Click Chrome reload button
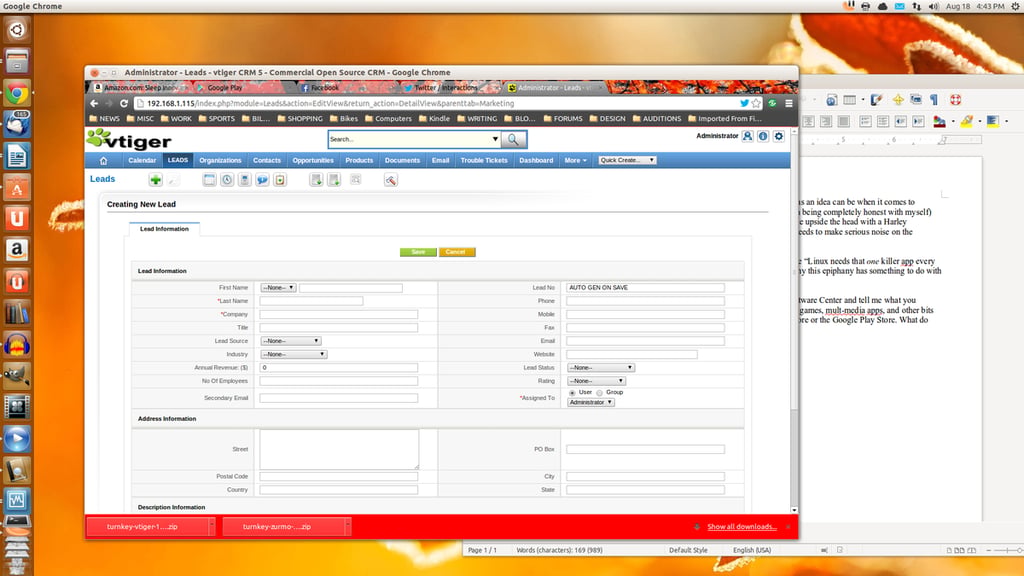Screen dimensions: 1024x576 tap(123, 103)
